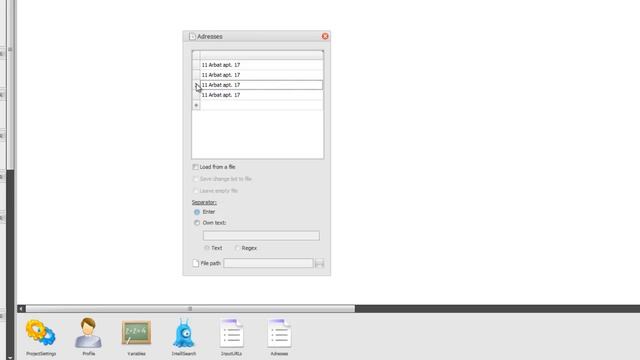Close the Adresses dialog
Screen dimensions: 640x360
pos(325,36)
